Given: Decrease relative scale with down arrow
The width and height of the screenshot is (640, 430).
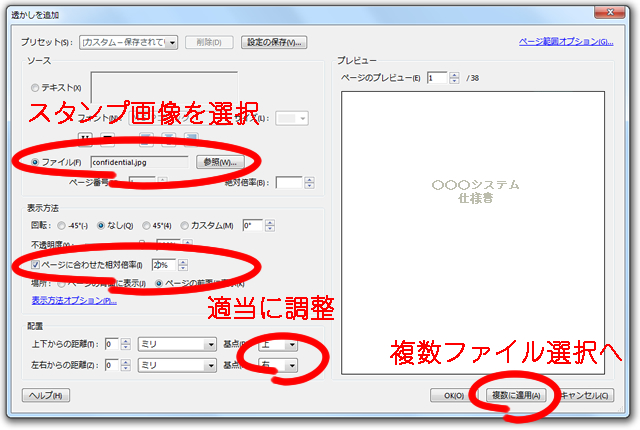Looking at the screenshot, I should point(183,268).
